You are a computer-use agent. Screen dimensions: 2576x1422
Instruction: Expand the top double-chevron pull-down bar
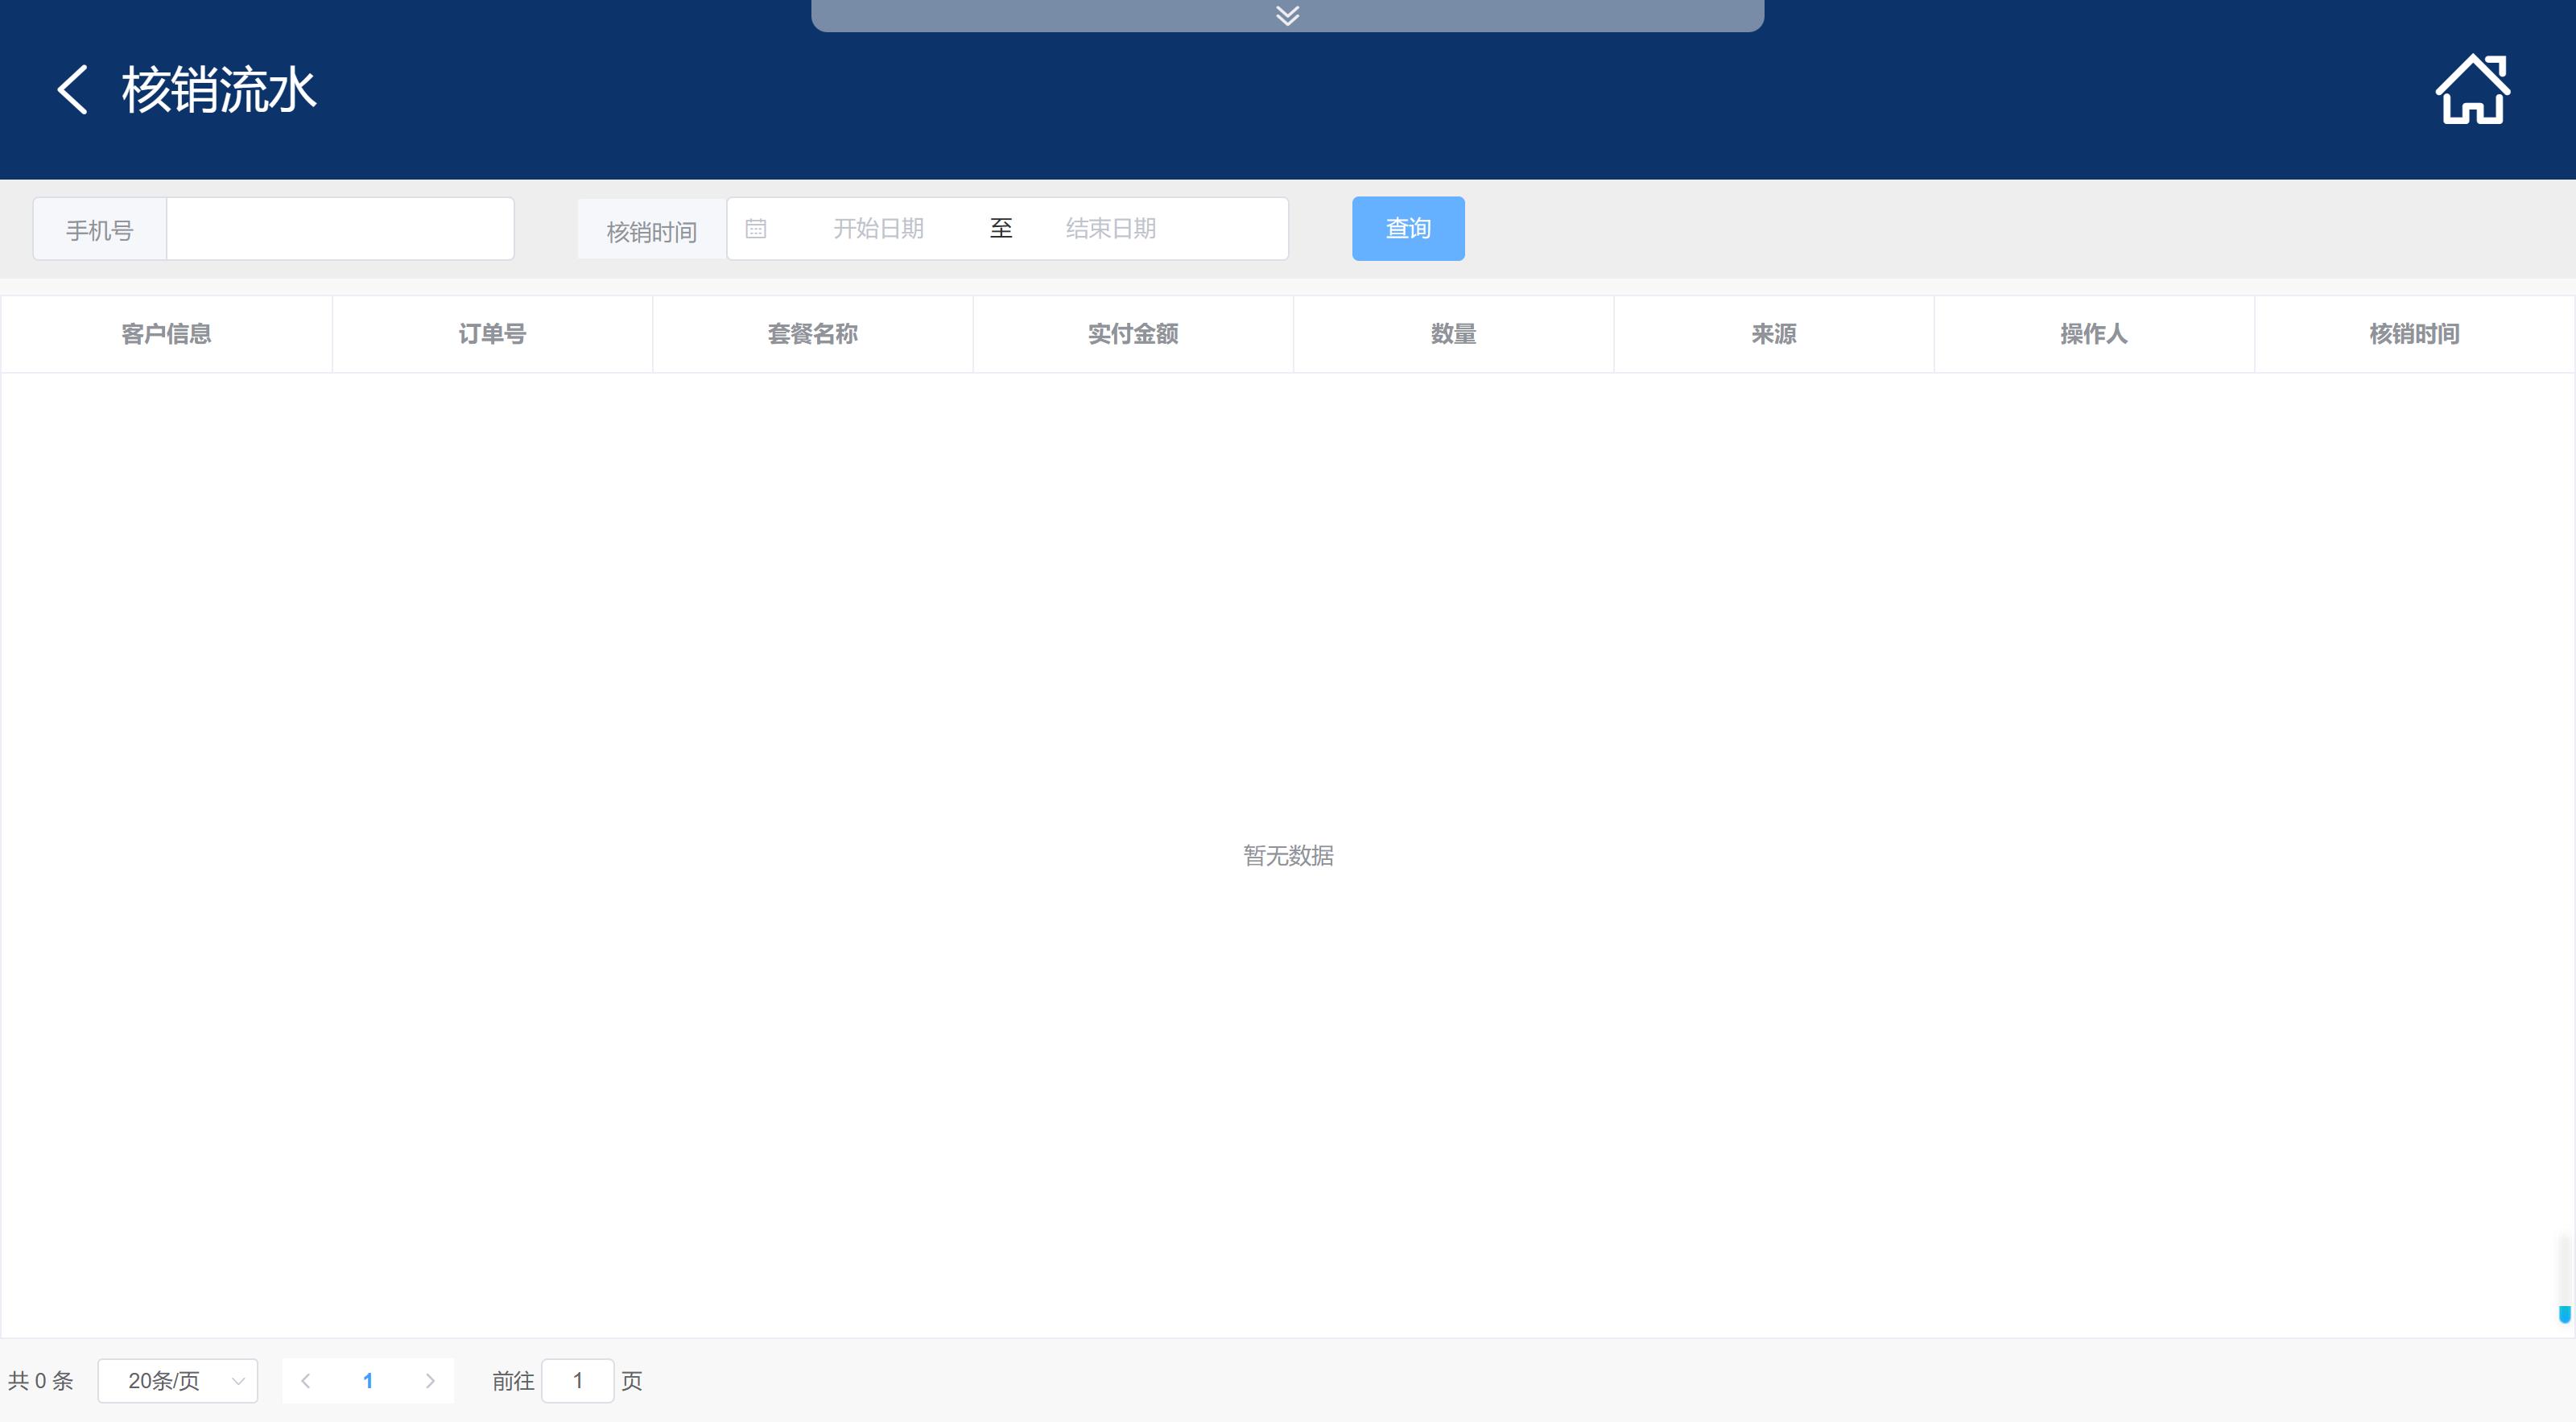(x=1287, y=15)
